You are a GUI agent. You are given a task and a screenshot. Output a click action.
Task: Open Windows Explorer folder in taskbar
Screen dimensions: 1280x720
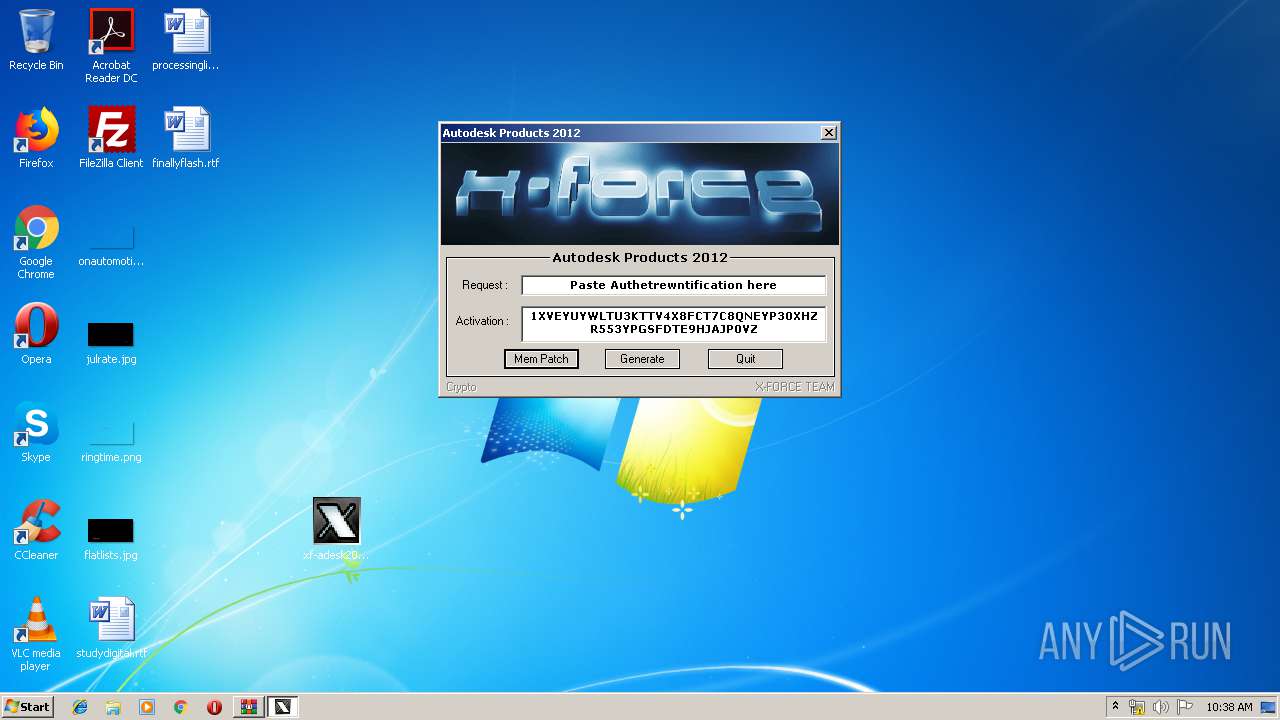click(x=113, y=707)
